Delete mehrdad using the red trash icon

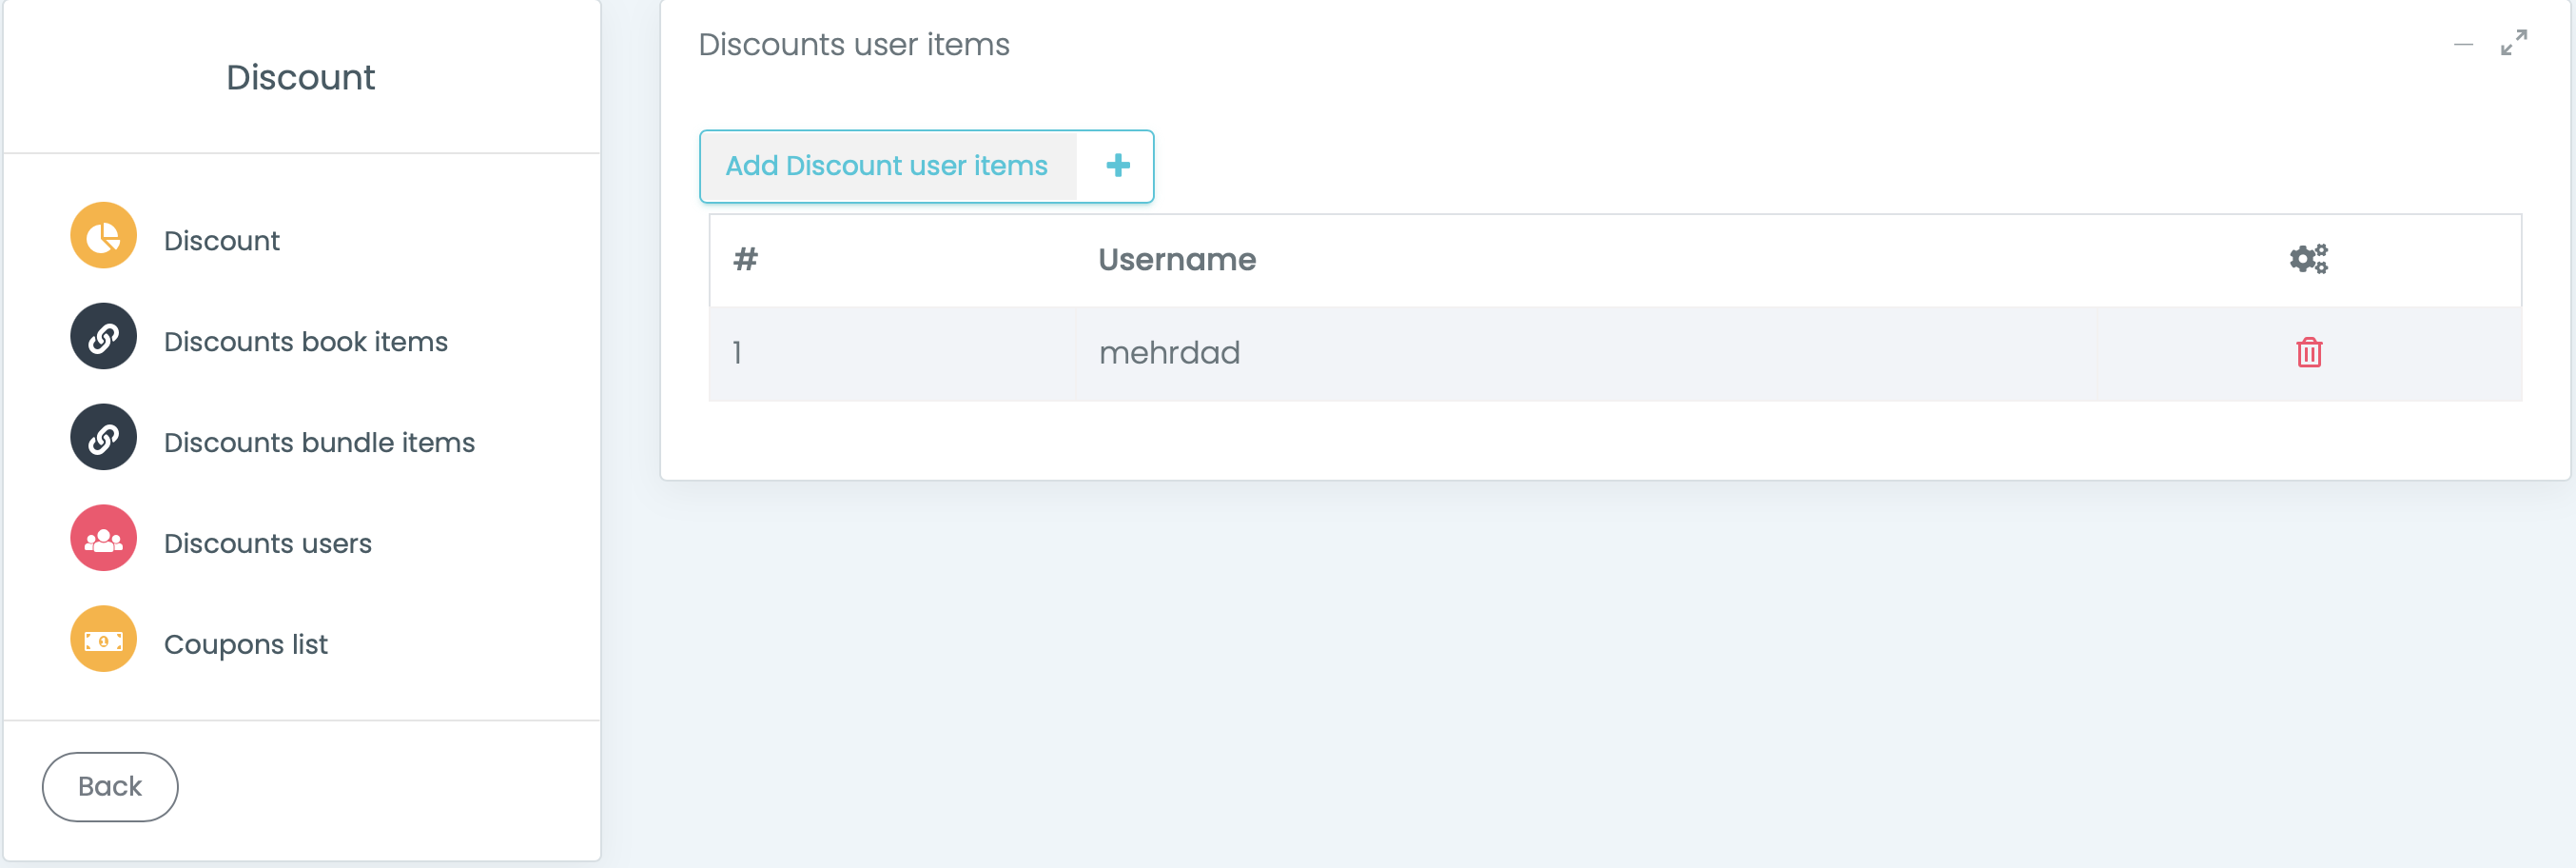[2308, 353]
